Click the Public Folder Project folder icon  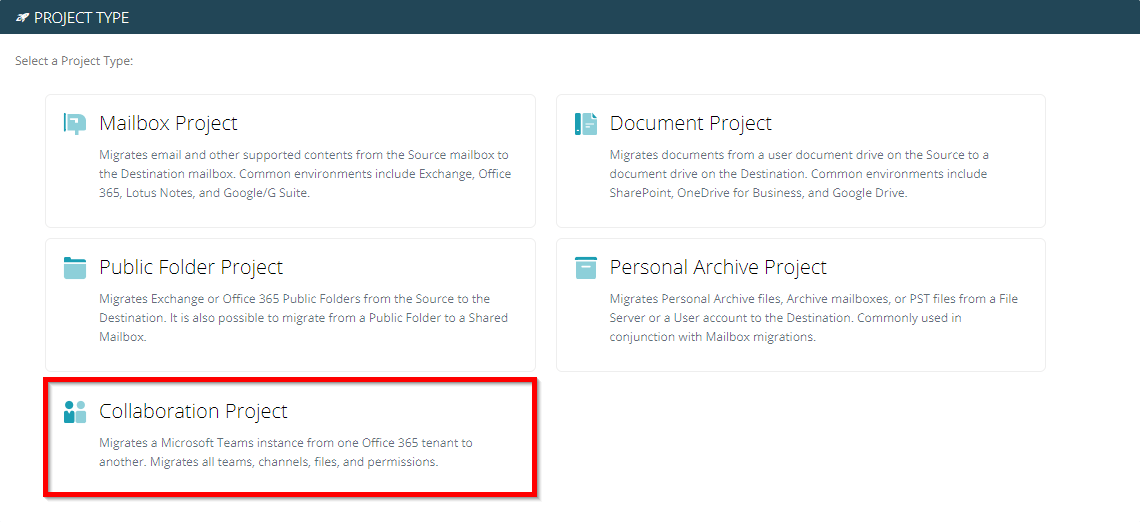click(x=75, y=268)
